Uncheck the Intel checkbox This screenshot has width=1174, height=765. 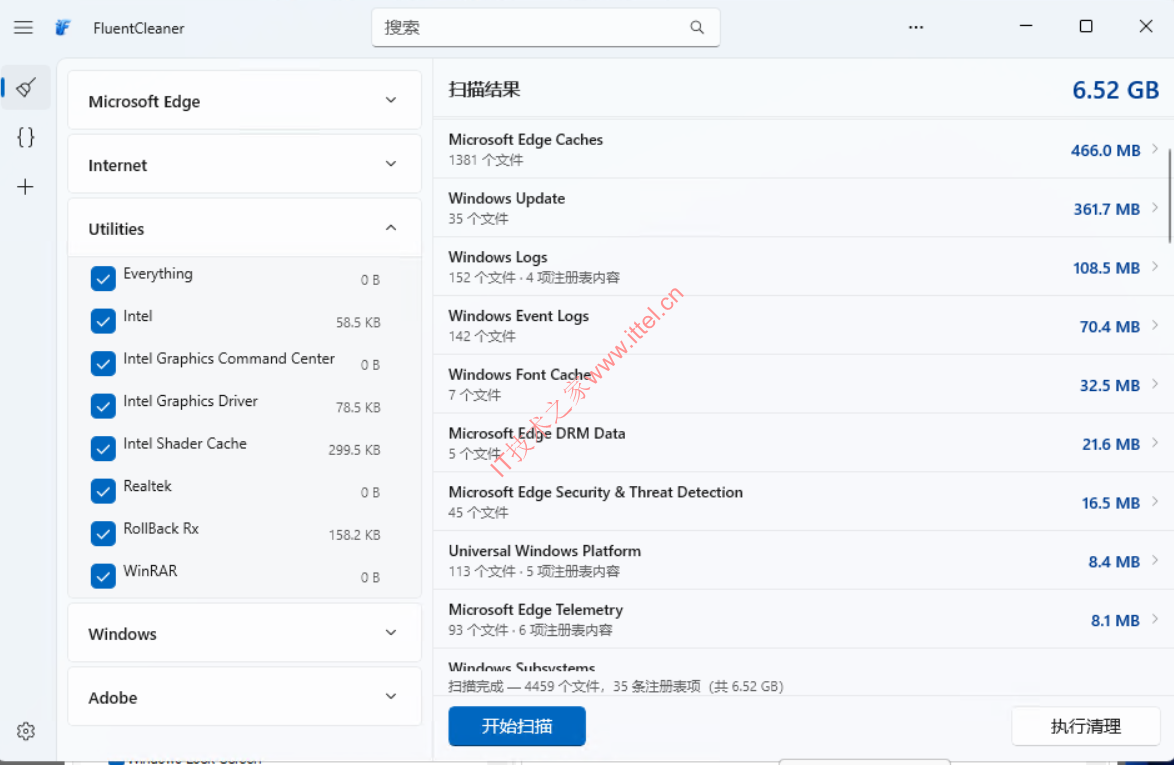(x=103, y=321)
